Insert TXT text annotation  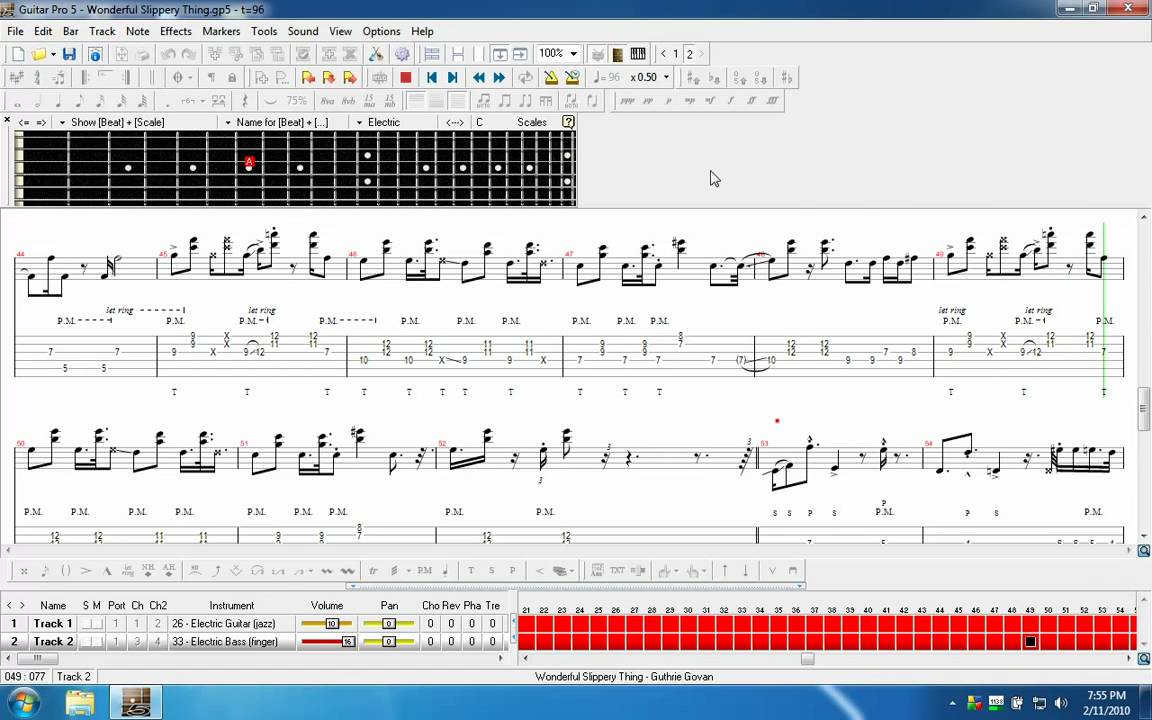click(x=617, y=571)
